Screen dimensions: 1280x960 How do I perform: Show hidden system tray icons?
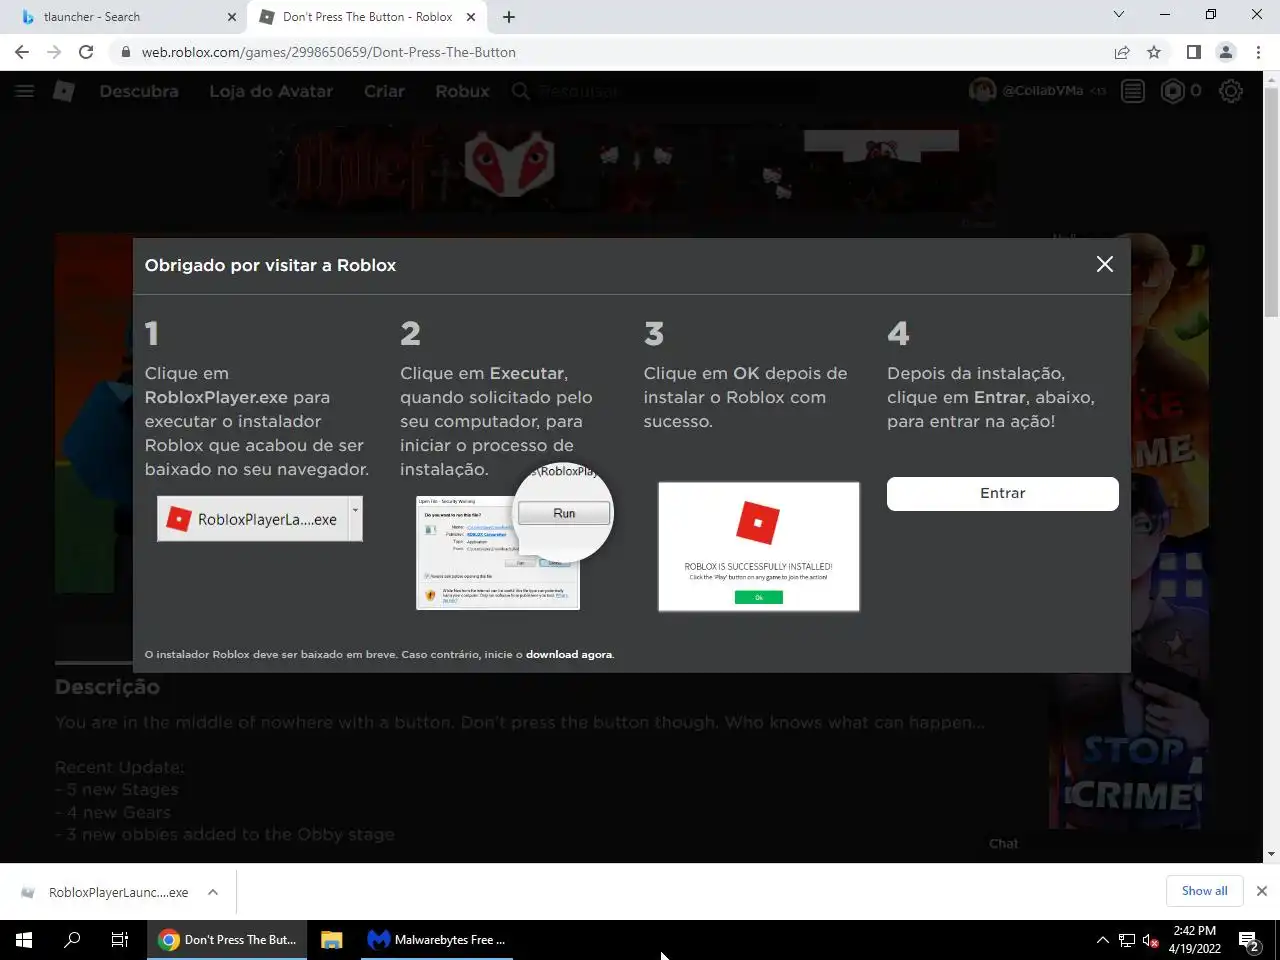pyautogui.click(x=1102, y=940)
